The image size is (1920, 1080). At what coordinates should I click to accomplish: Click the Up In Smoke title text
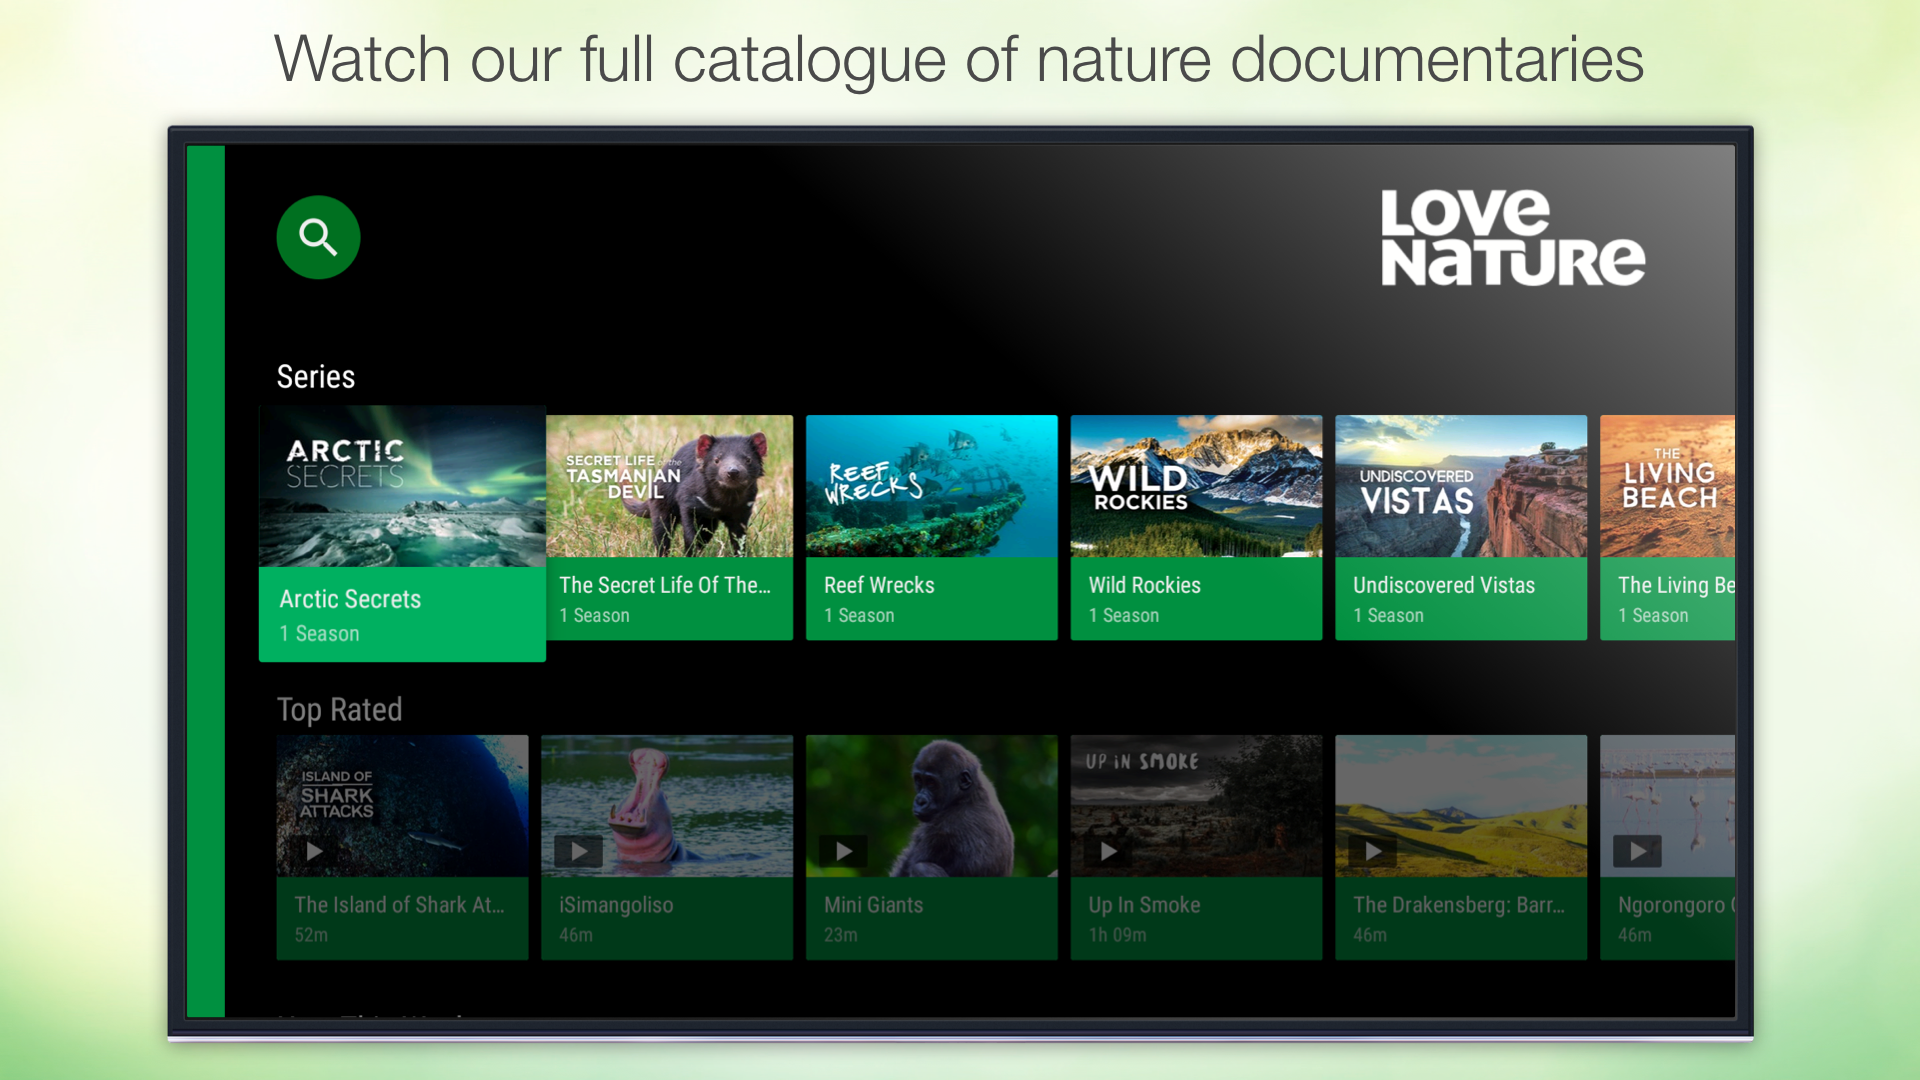pos(1144,905)
